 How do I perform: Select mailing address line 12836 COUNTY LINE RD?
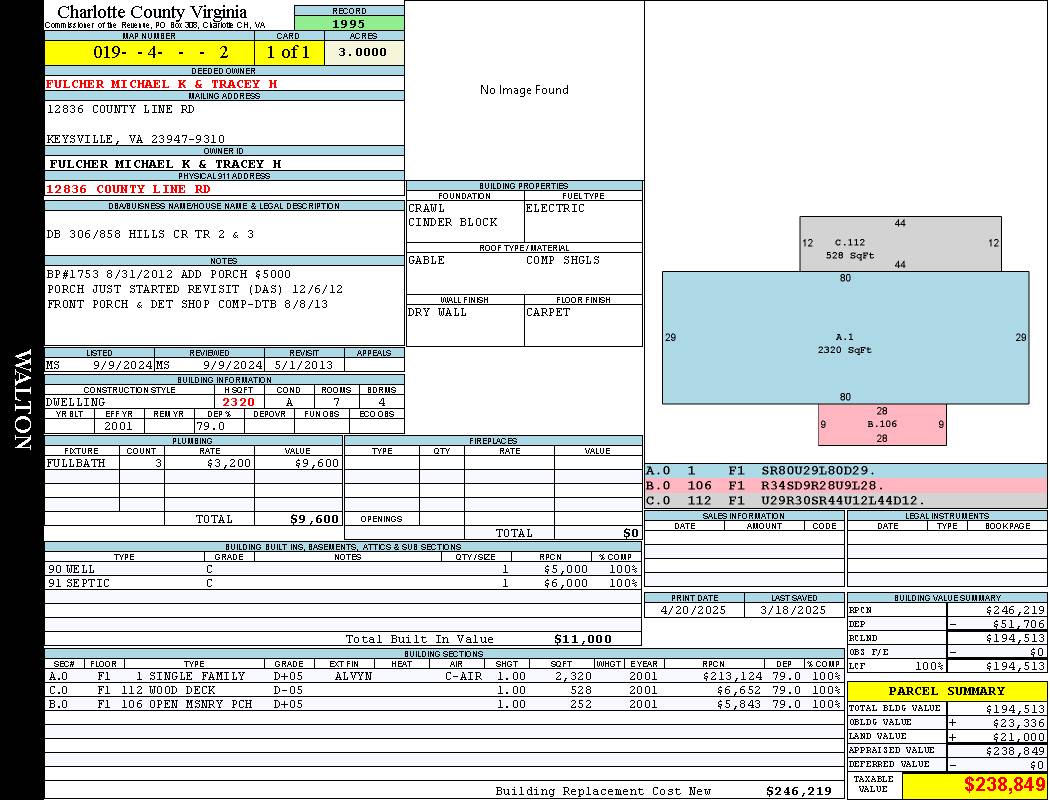121,109
